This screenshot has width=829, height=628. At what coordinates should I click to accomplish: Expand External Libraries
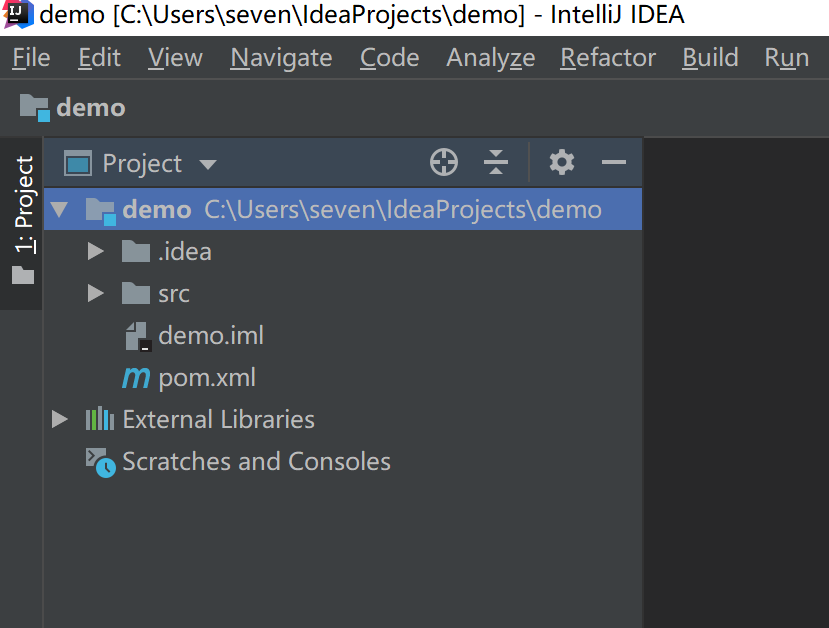pyautogui.click(x=59, y=419)
